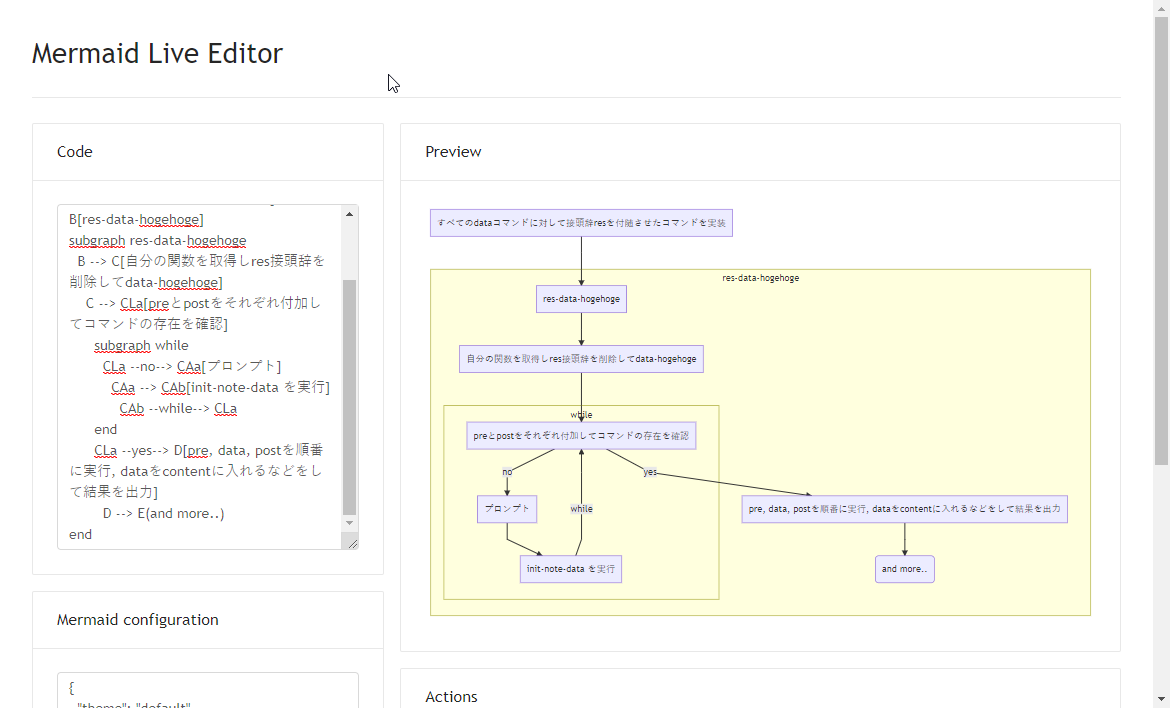Click the code editor's scroll up arrow
This screenshot has width=1170, height=708.
pyautogui.click(x=349, y=214)
